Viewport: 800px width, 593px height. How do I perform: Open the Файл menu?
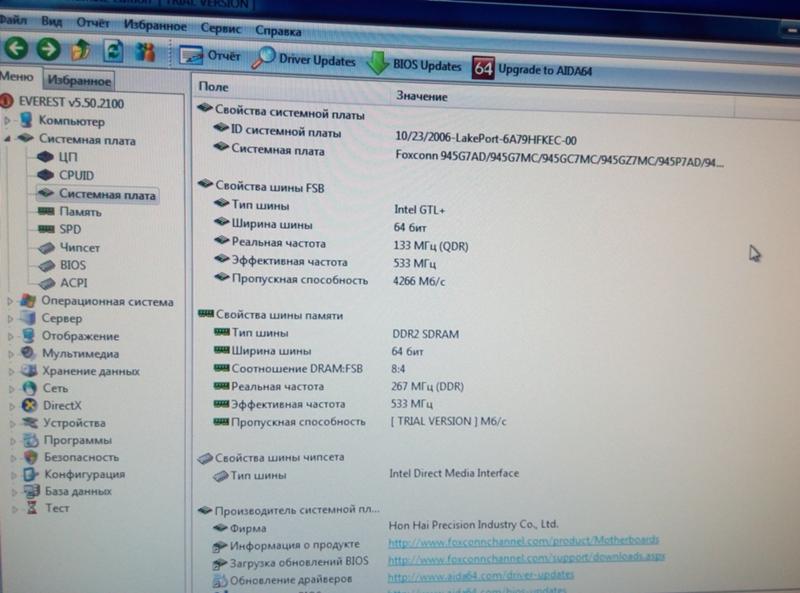click(x=13, y=20)
